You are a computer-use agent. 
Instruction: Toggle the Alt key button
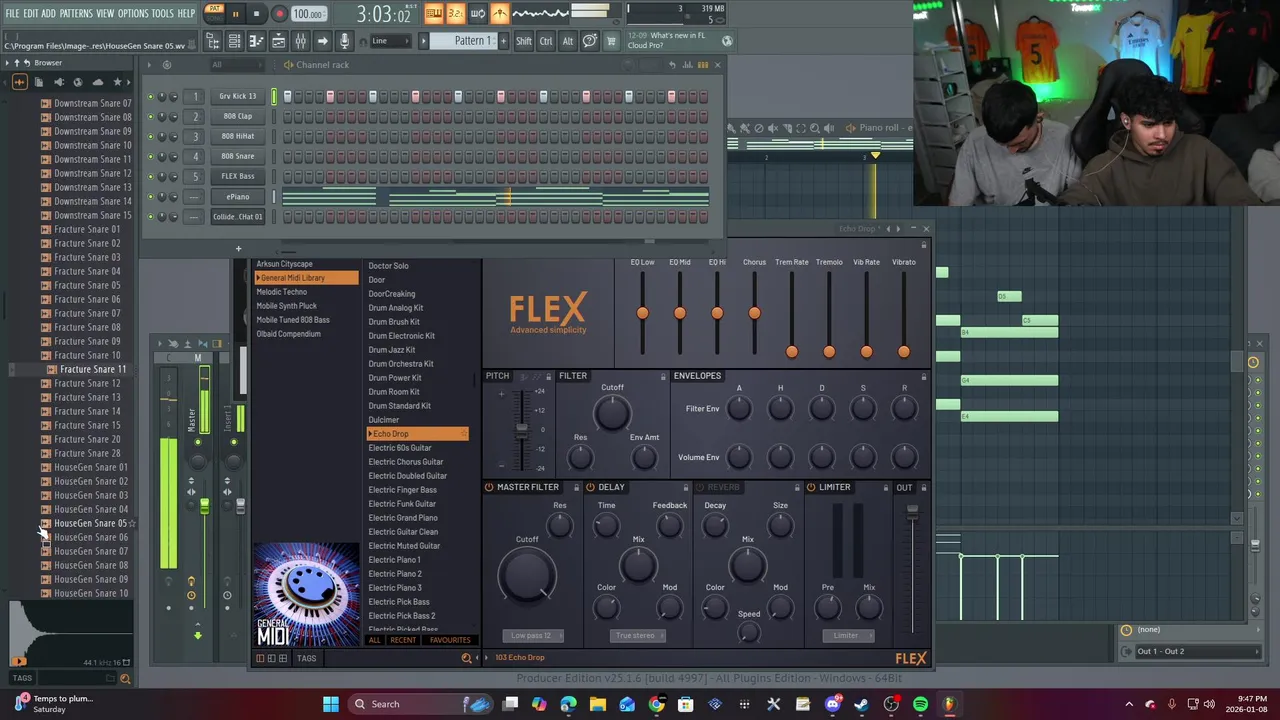point(568,41)
